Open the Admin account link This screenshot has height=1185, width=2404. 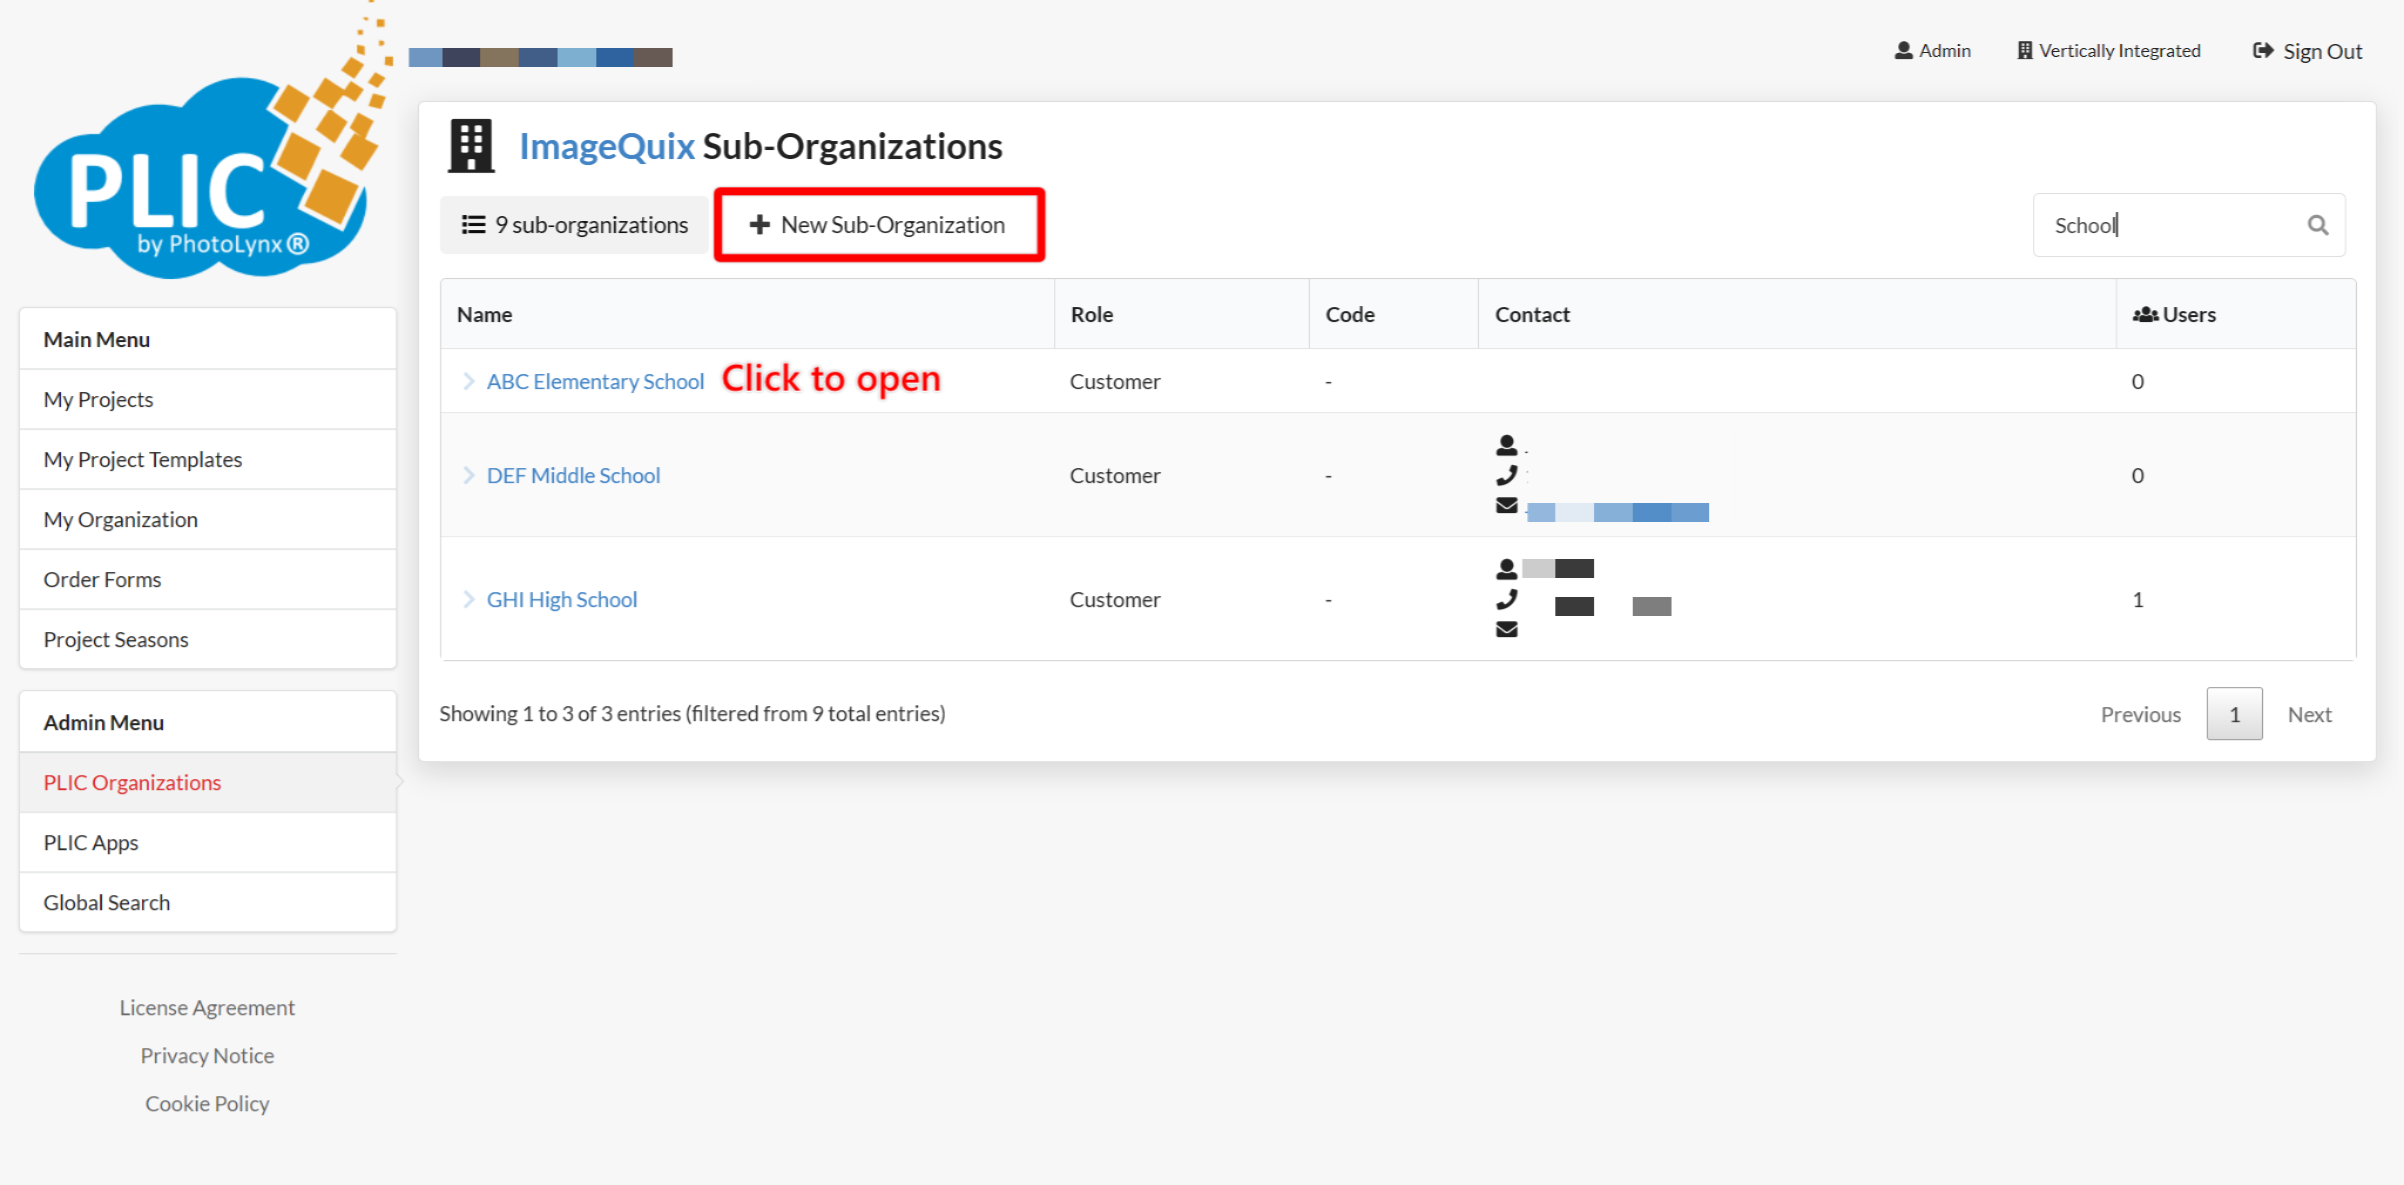point(1932,50)
